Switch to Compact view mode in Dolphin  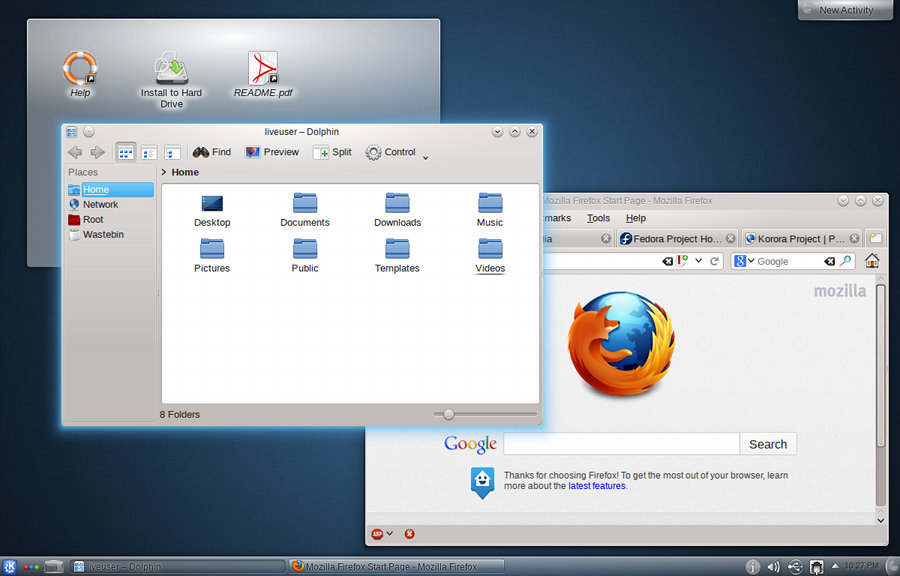[x=149, y=152]
